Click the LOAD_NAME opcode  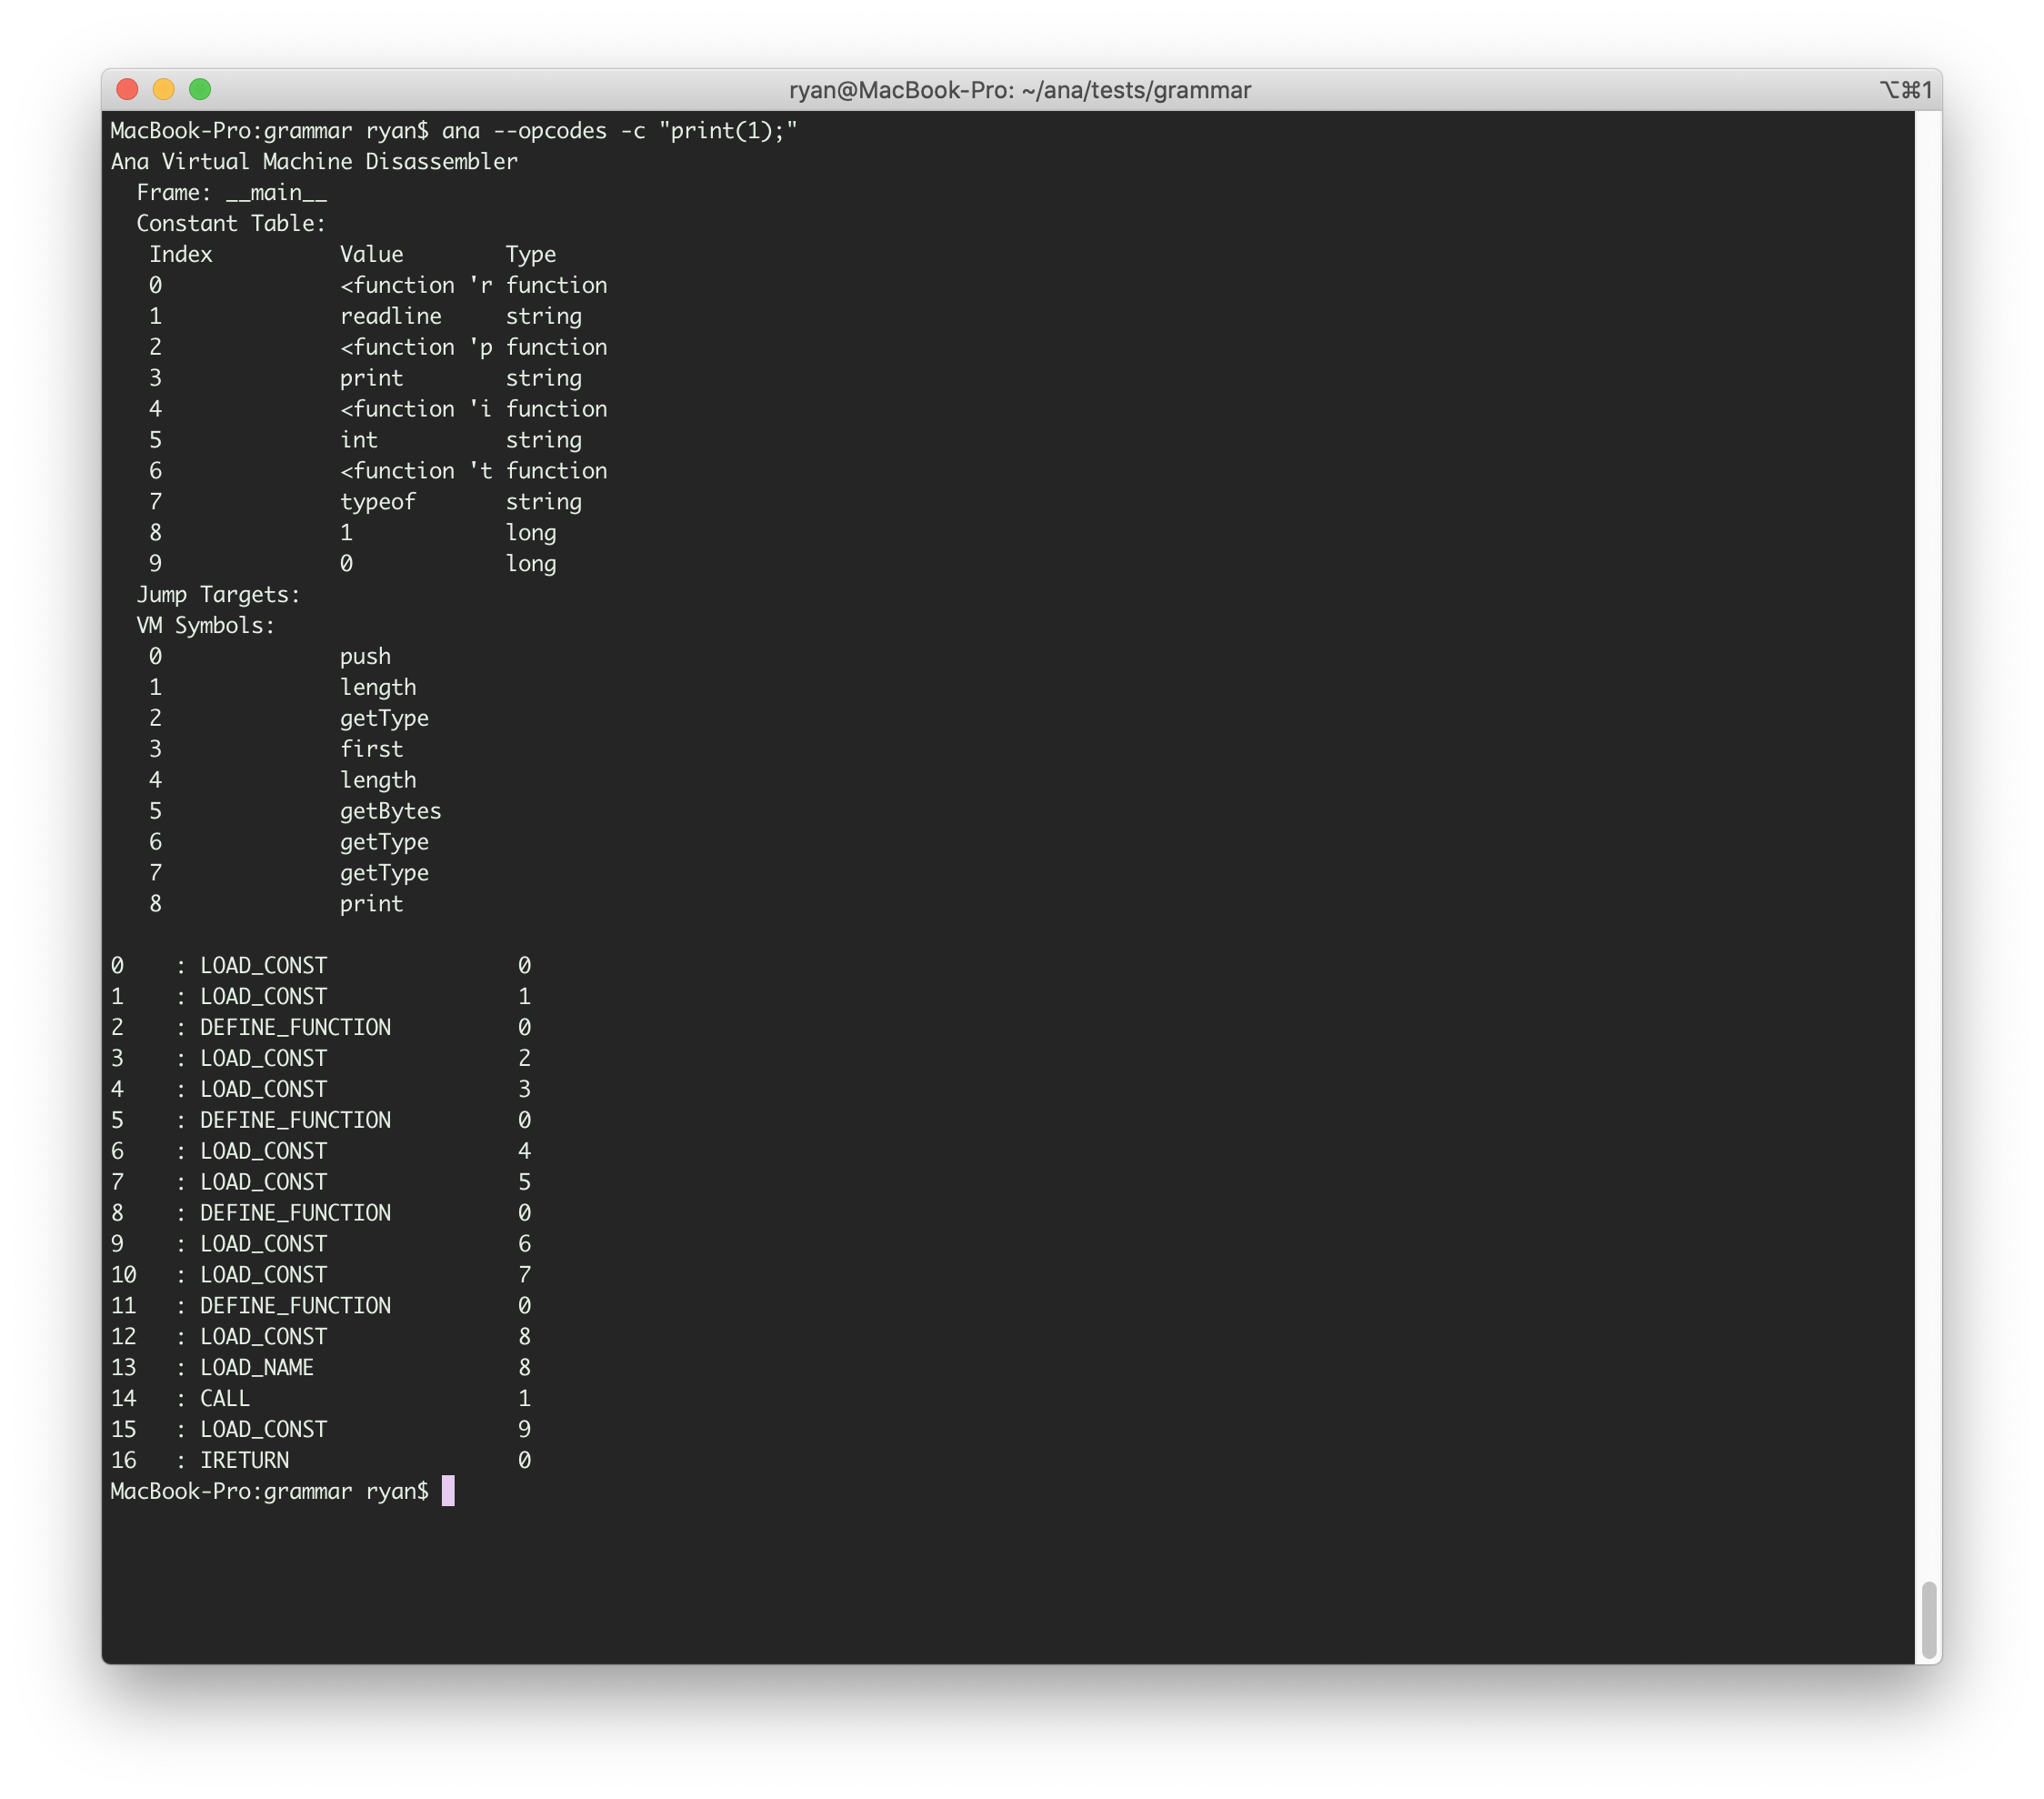pos(257,1370)
